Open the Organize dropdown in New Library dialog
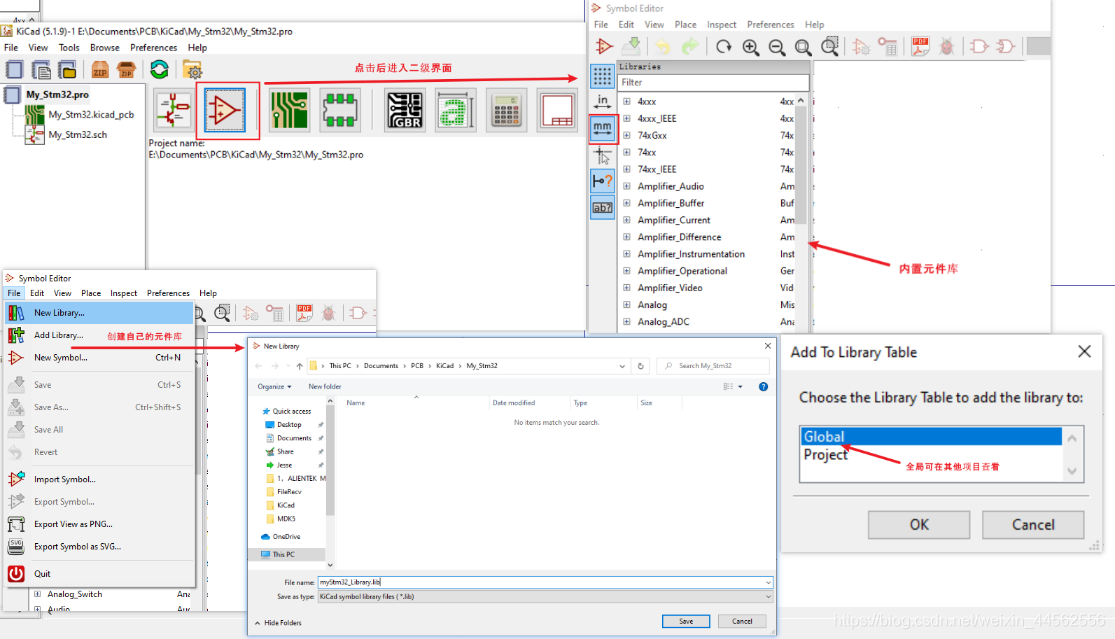 [274, 387]
